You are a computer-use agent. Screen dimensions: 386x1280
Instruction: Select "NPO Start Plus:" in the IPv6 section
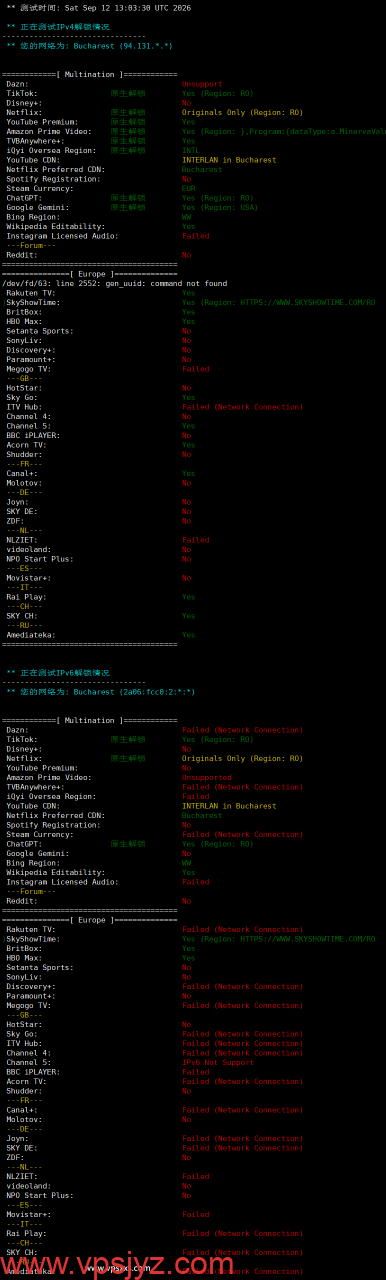click(x=39, y=1195)
